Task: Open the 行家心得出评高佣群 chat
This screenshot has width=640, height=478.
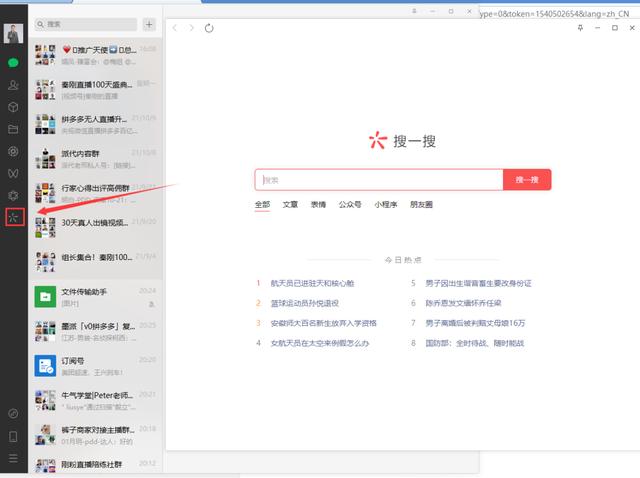Action: coord(96,193)
